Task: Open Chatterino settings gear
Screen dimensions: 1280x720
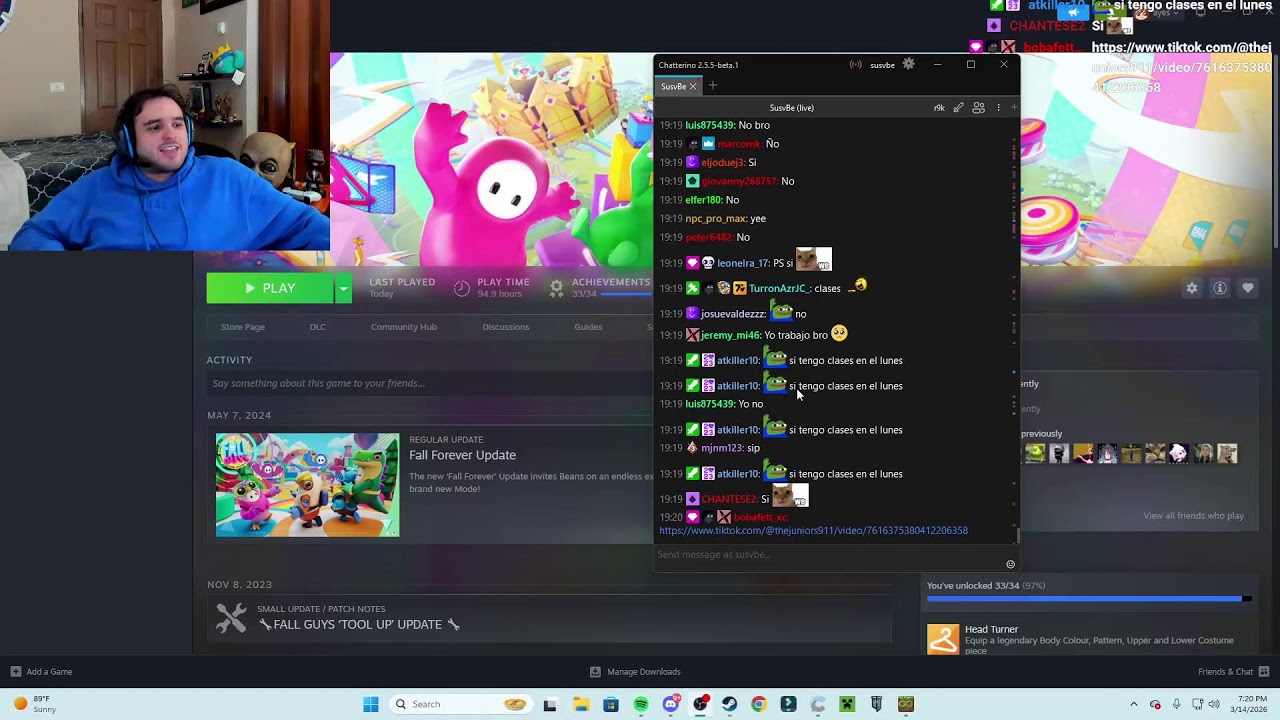Action: point(908,65)
